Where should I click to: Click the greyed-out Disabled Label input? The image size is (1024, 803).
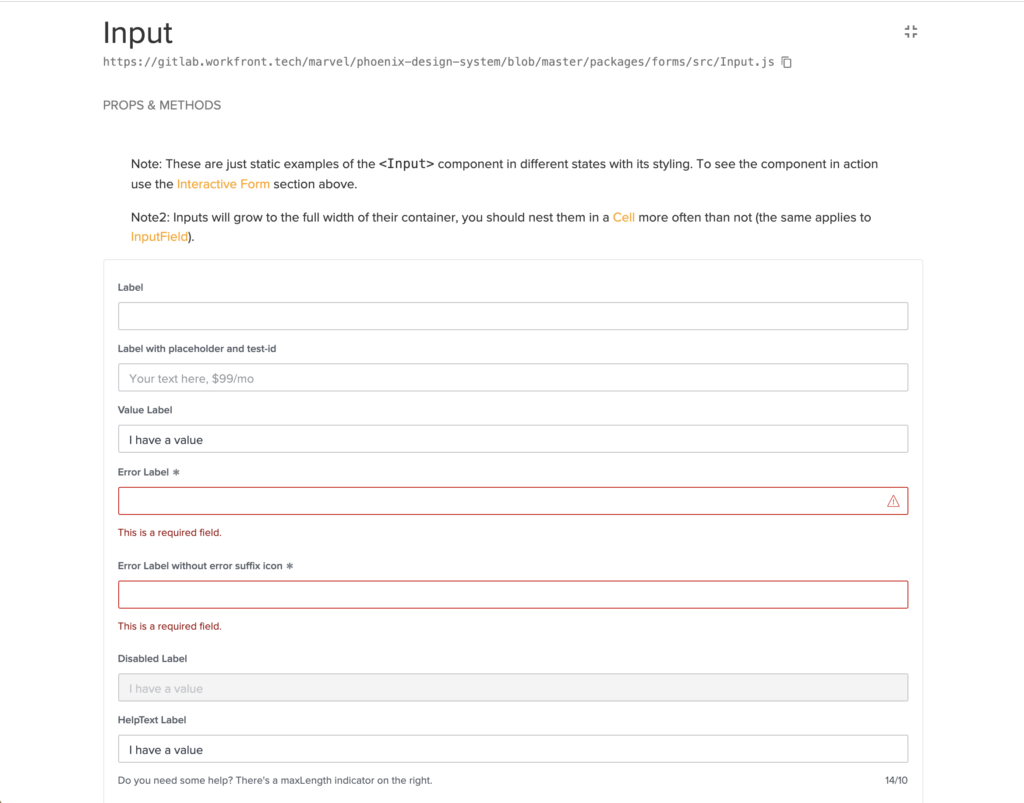pos(512,688)
